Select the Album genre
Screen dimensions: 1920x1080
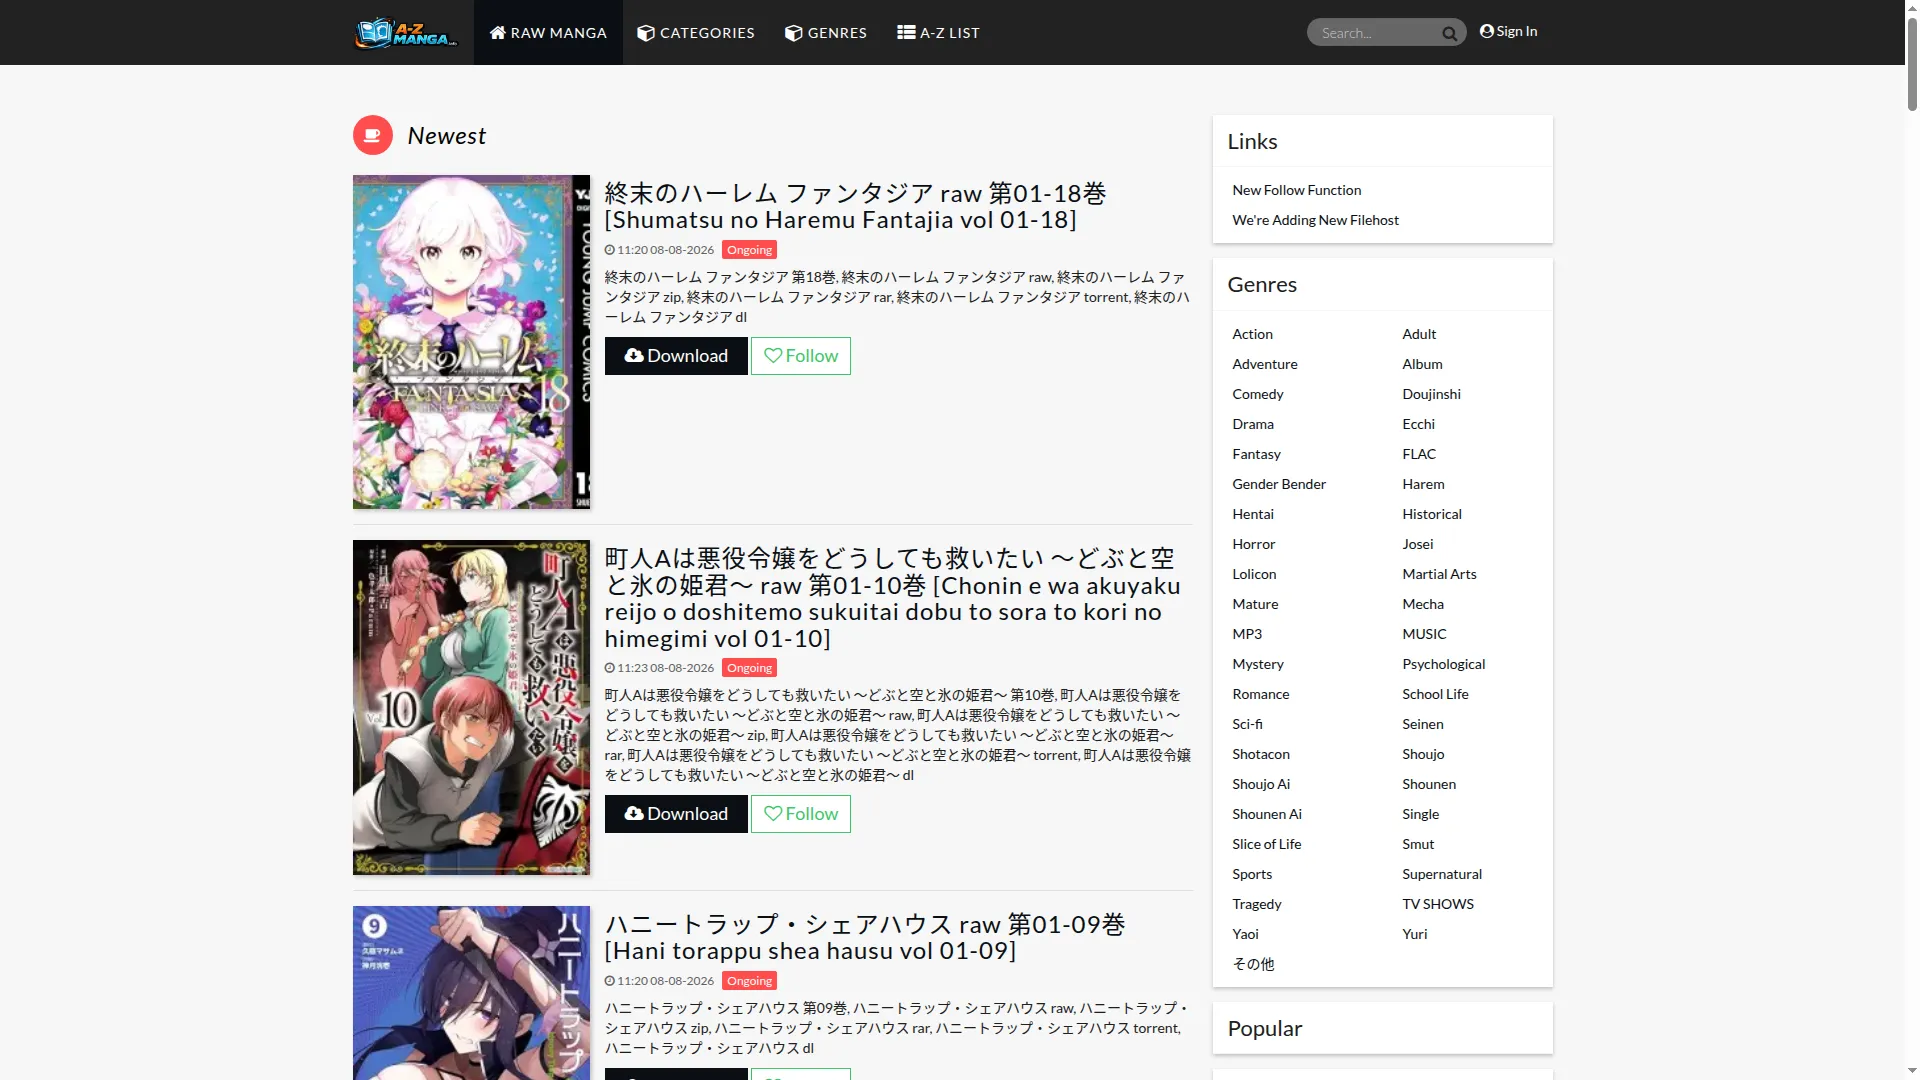[1422, 364]
